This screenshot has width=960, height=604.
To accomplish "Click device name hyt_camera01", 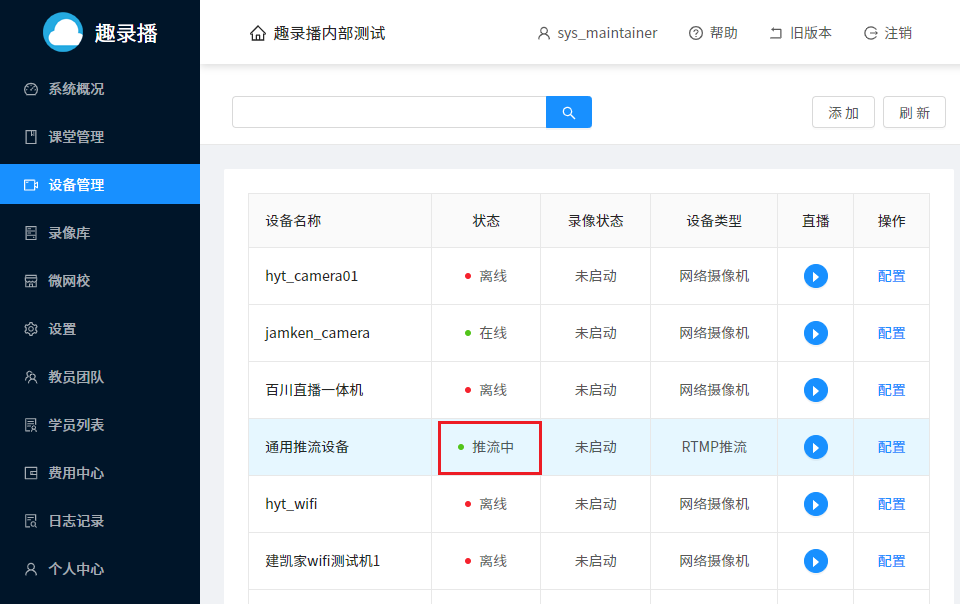I will coord(312,276).
